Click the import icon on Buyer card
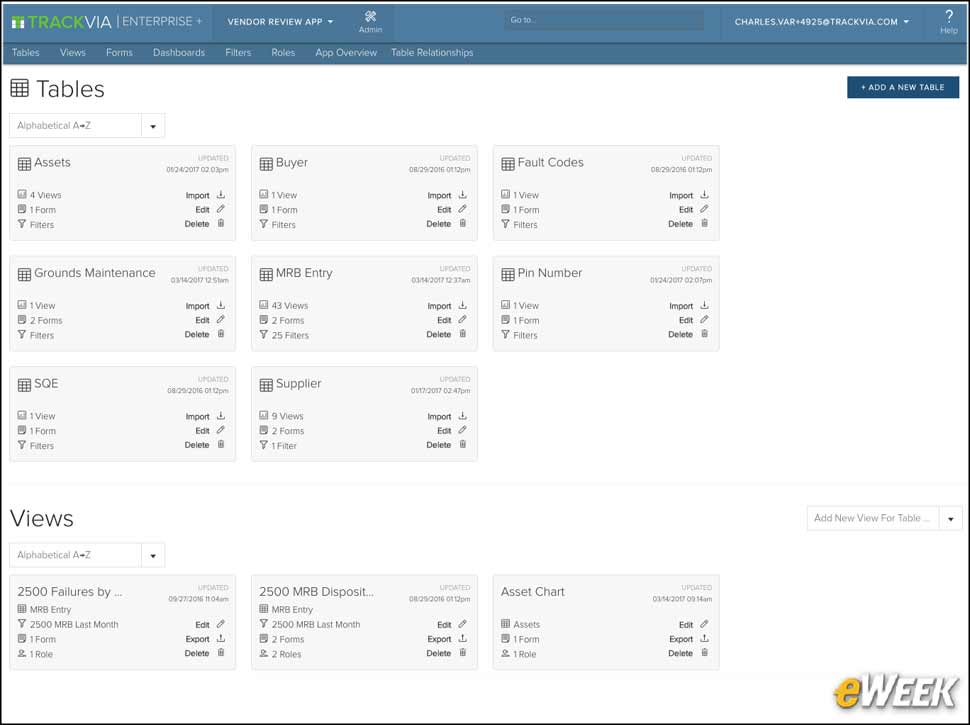Image resolution: width=970 pixels, height=725 pixels. point(463,195)
